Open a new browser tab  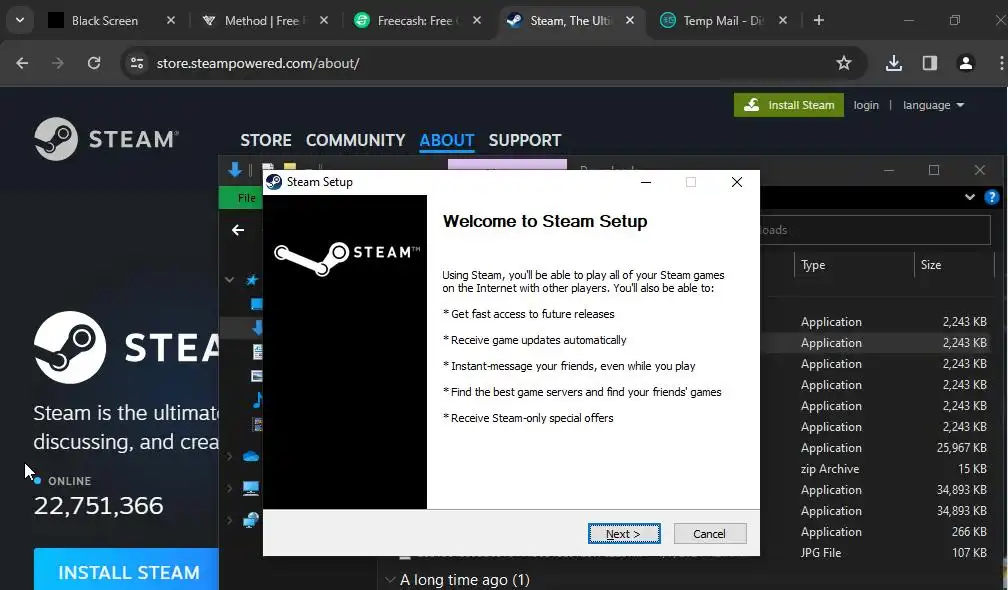818,21
